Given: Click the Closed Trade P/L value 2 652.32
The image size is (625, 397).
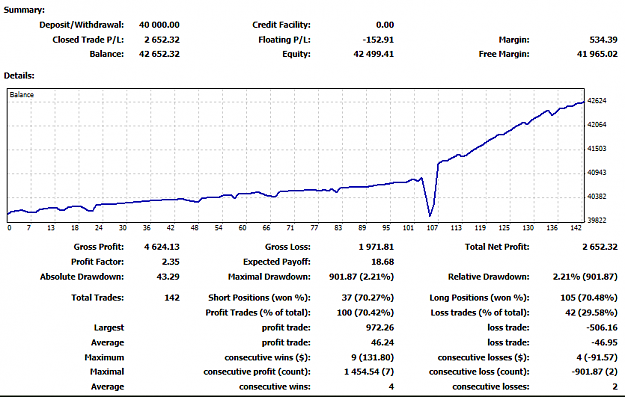Looking at the screenshot, I should click(x=162, y=40).
